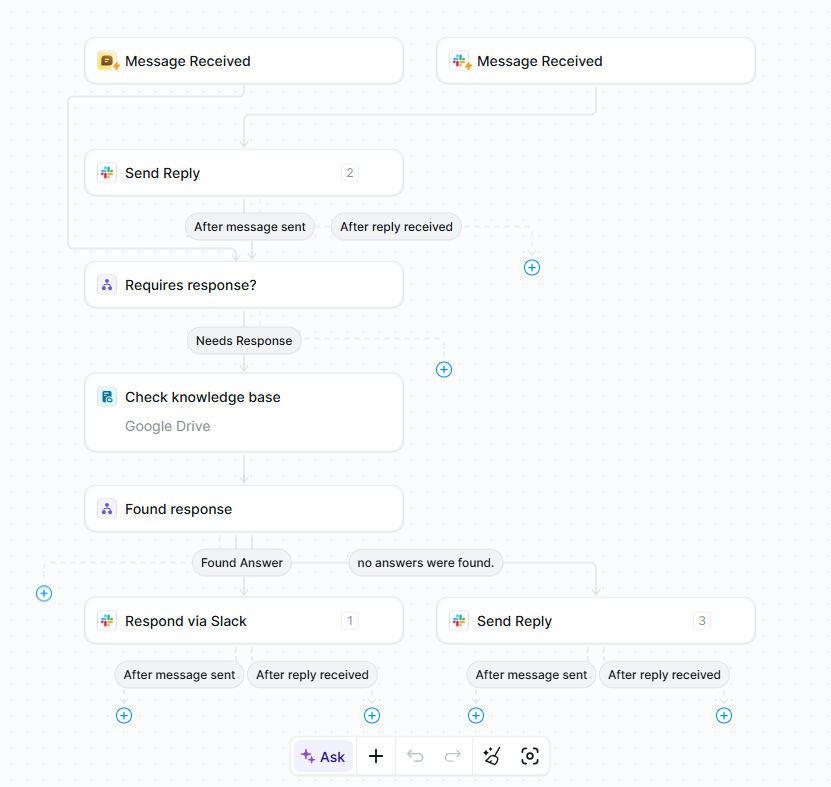Screen dimensions: 831x787
Task: Select the Slack Message Received trigger node
Action: click(x=596, y=61)
